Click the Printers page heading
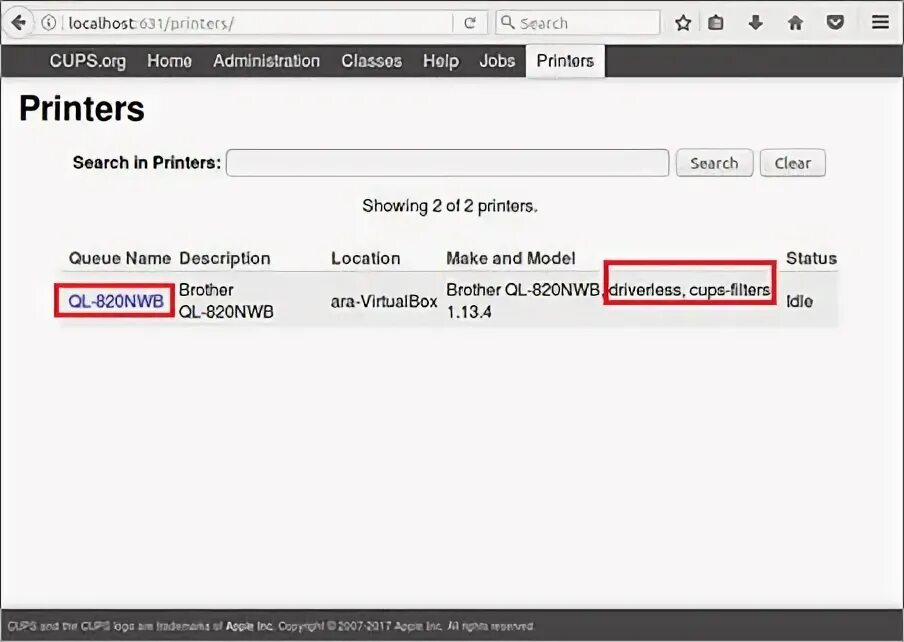The height and width of the screenshot is (642, 904). coord(82,108)
